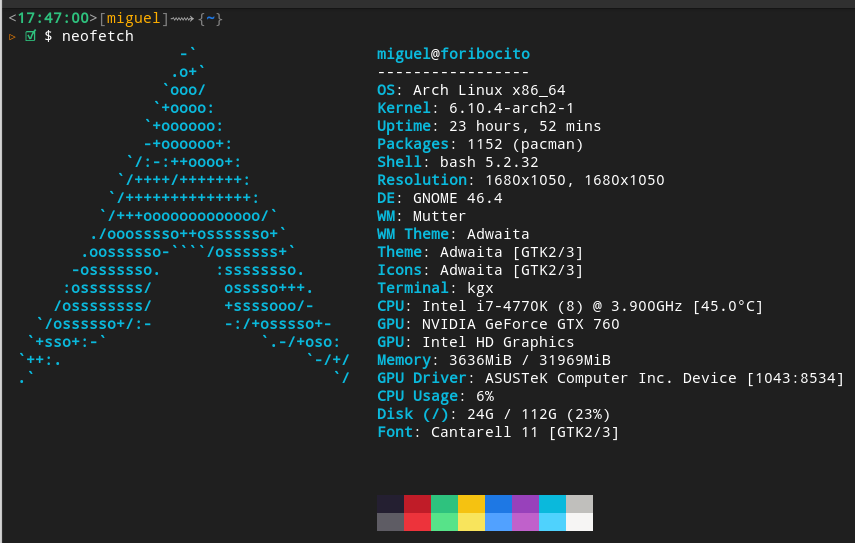Click the Icons line Adwaita [GTK2/3]

click(x=480, y=270)
